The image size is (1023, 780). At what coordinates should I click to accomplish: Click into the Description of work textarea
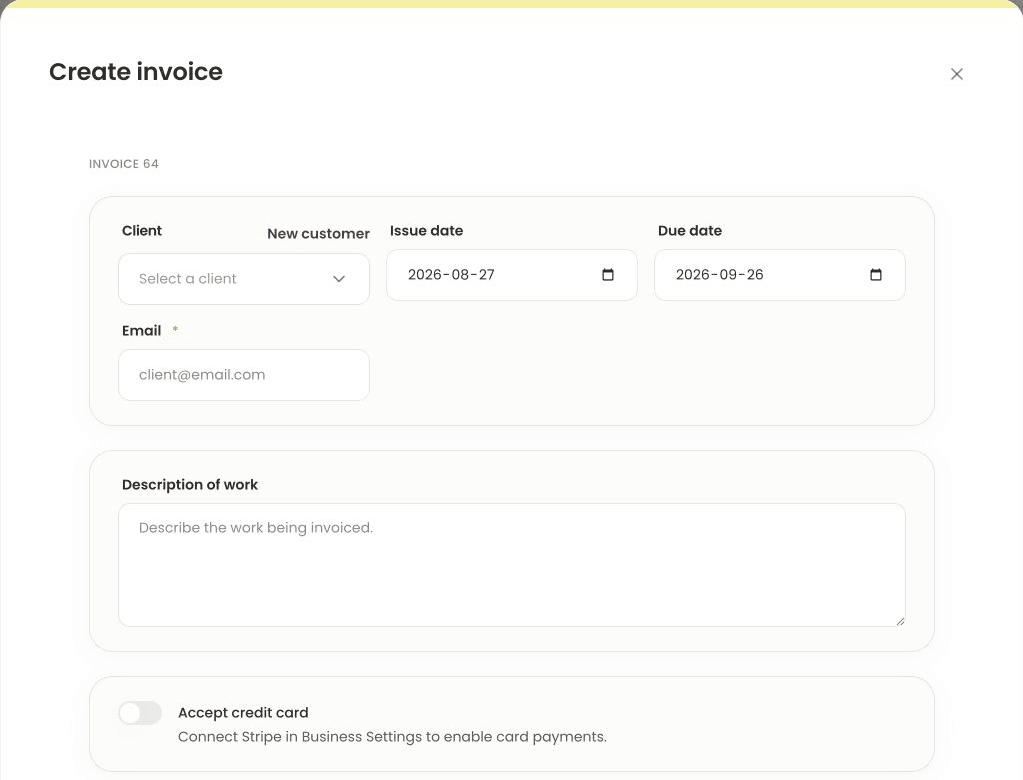click(512, 565)
